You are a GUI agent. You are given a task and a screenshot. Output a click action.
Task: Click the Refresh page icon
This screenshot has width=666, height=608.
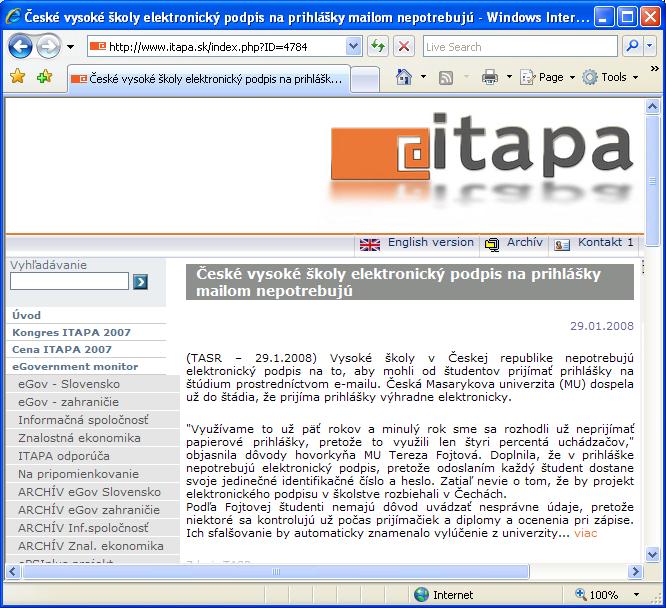tap(378, 46)
